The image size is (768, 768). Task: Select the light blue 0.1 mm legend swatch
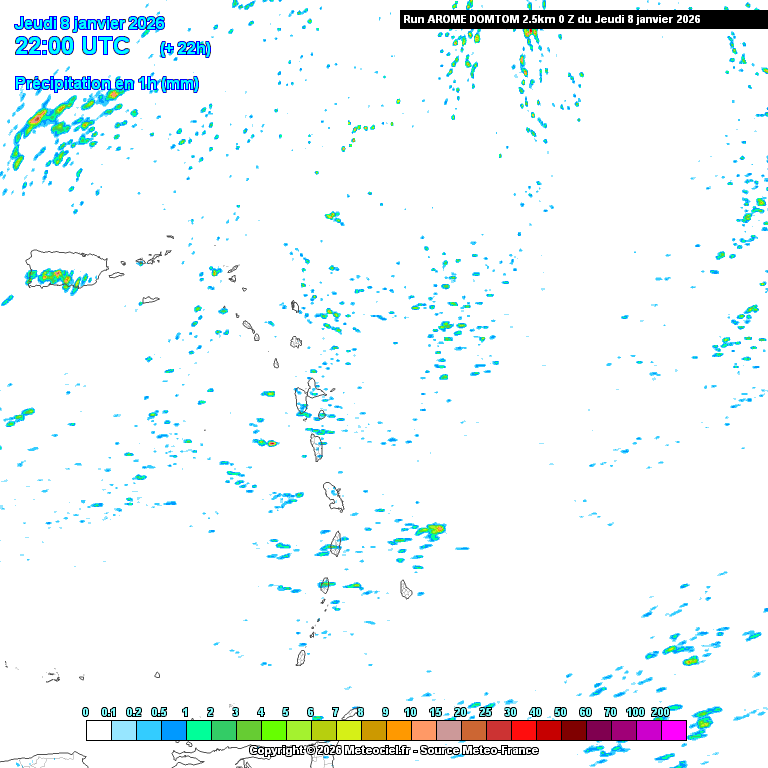click(123, 730)
